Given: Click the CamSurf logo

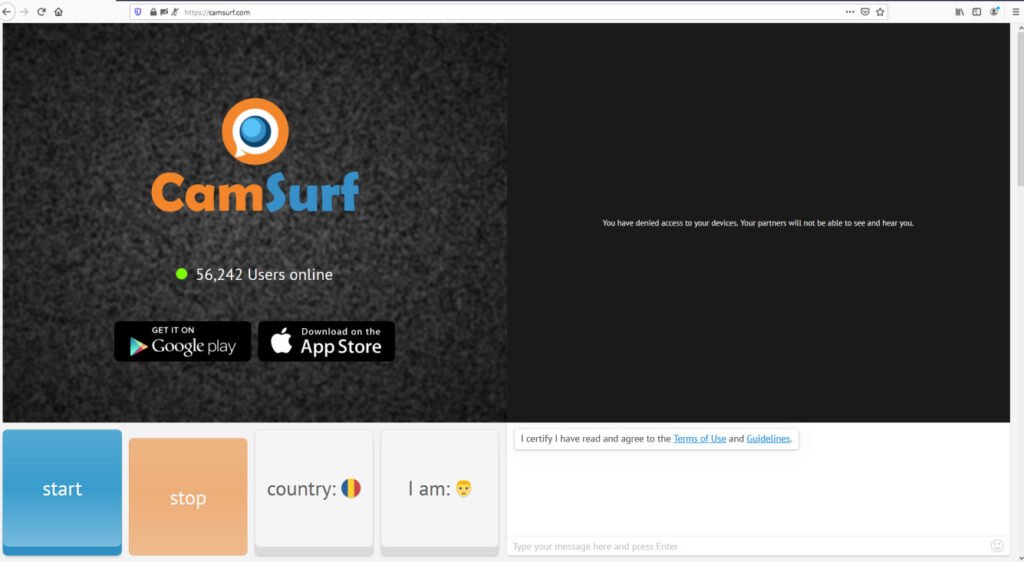Looking at the screenshot, I should (x=255, y=155).
